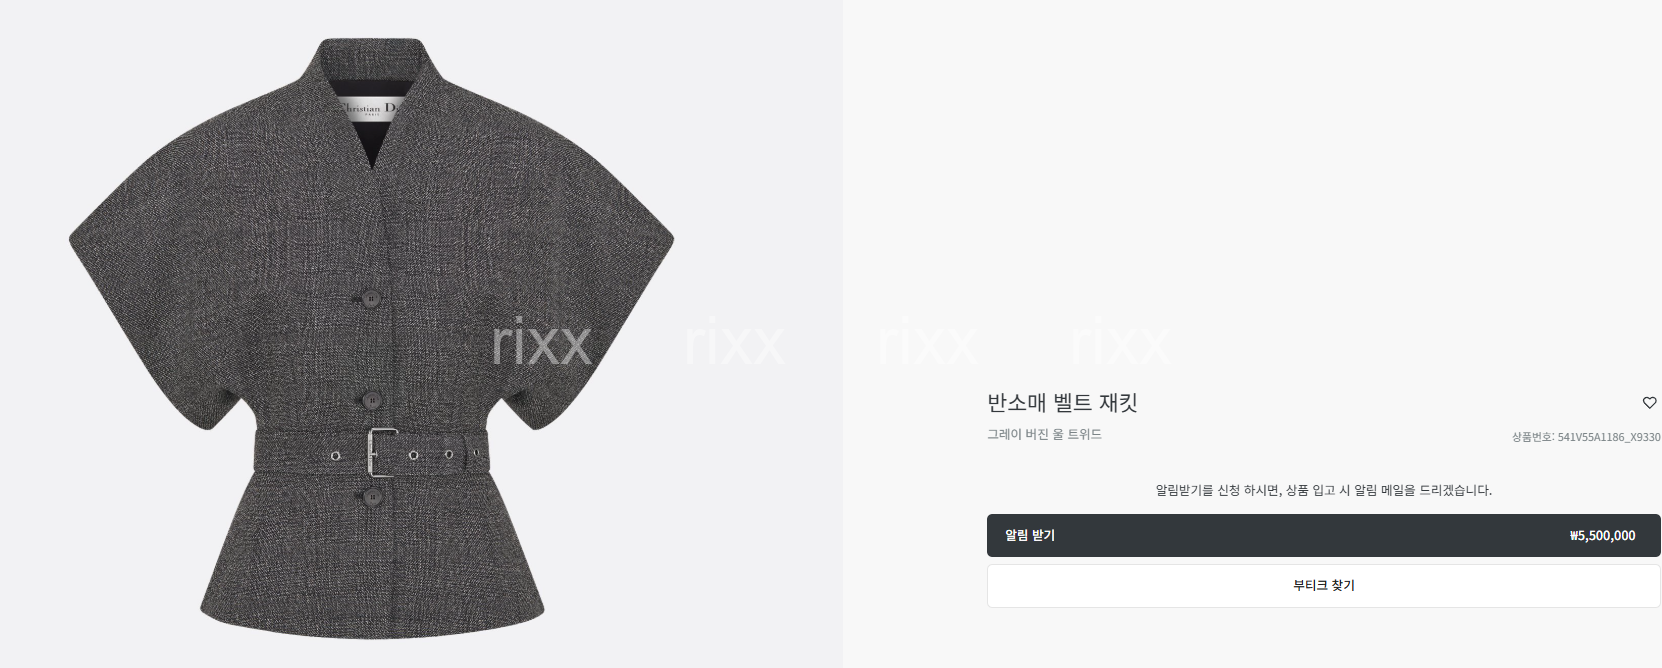Click the second rixx watermark text
This screenshot has width=1662, height=668.
point(734,343)
